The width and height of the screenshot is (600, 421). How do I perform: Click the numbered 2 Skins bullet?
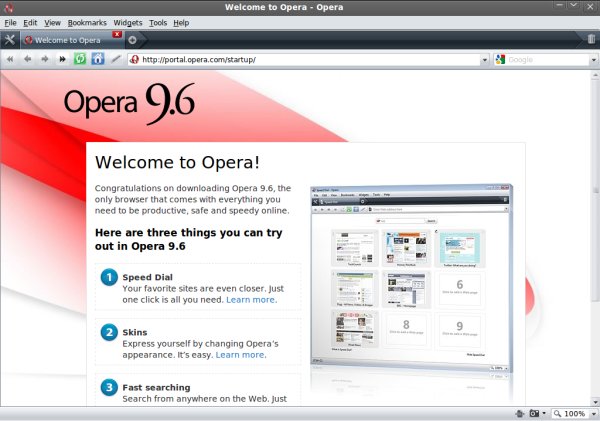(109, 332)
